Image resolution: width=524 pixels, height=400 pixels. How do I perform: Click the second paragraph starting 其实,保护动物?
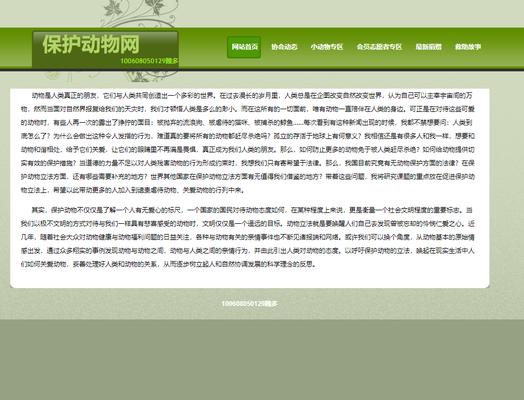click(x=248, y=237)
